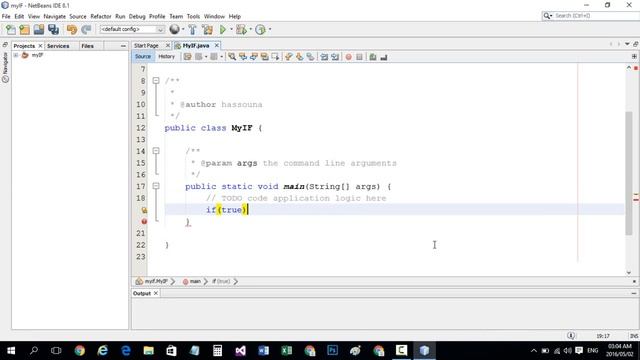This screenshot has width=640, height=360.
Task: Click the myif.MyIF breadcrumb
Action: (x=152, y=282)
